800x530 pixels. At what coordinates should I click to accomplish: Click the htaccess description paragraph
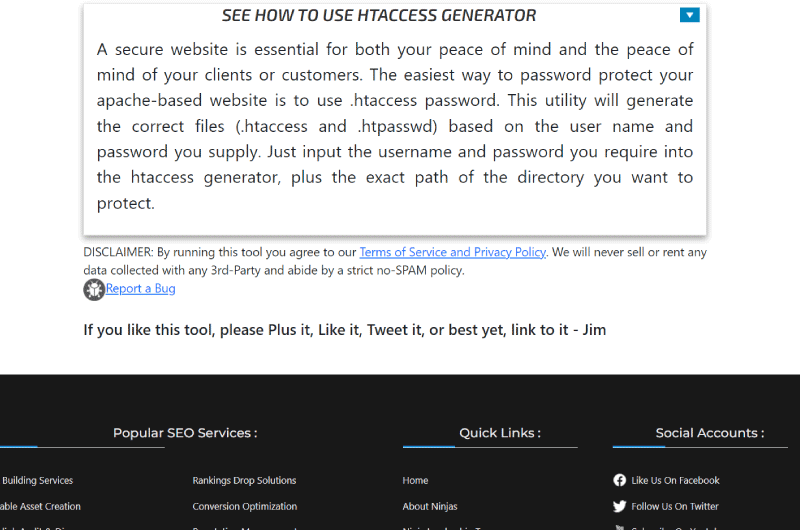point(395,126)
